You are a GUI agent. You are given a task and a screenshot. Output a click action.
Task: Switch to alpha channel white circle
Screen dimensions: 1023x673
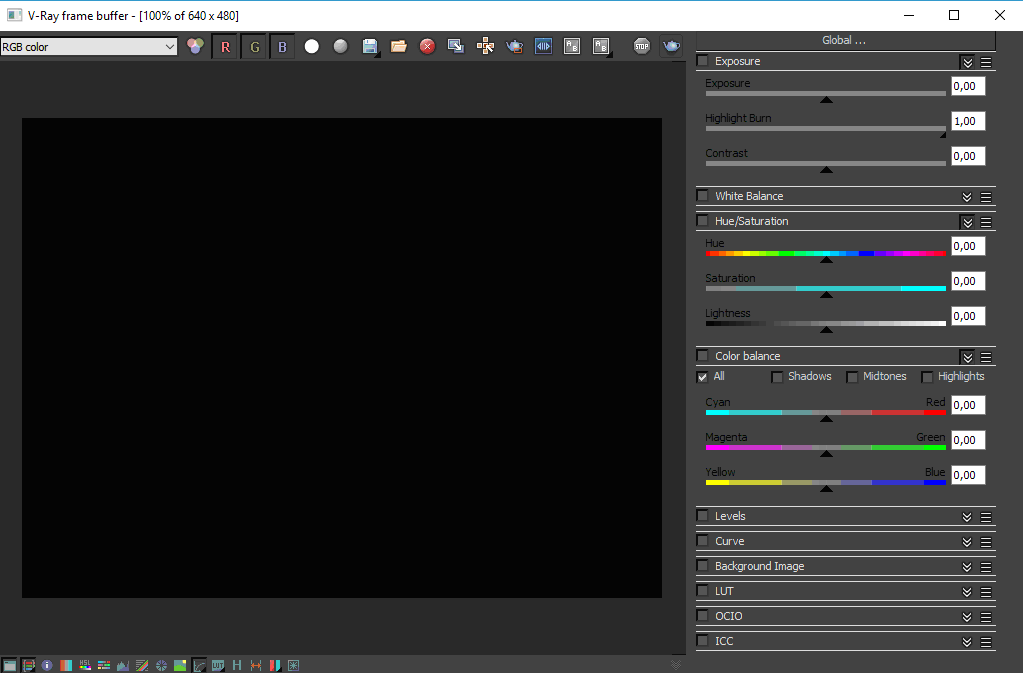(312, 46)
